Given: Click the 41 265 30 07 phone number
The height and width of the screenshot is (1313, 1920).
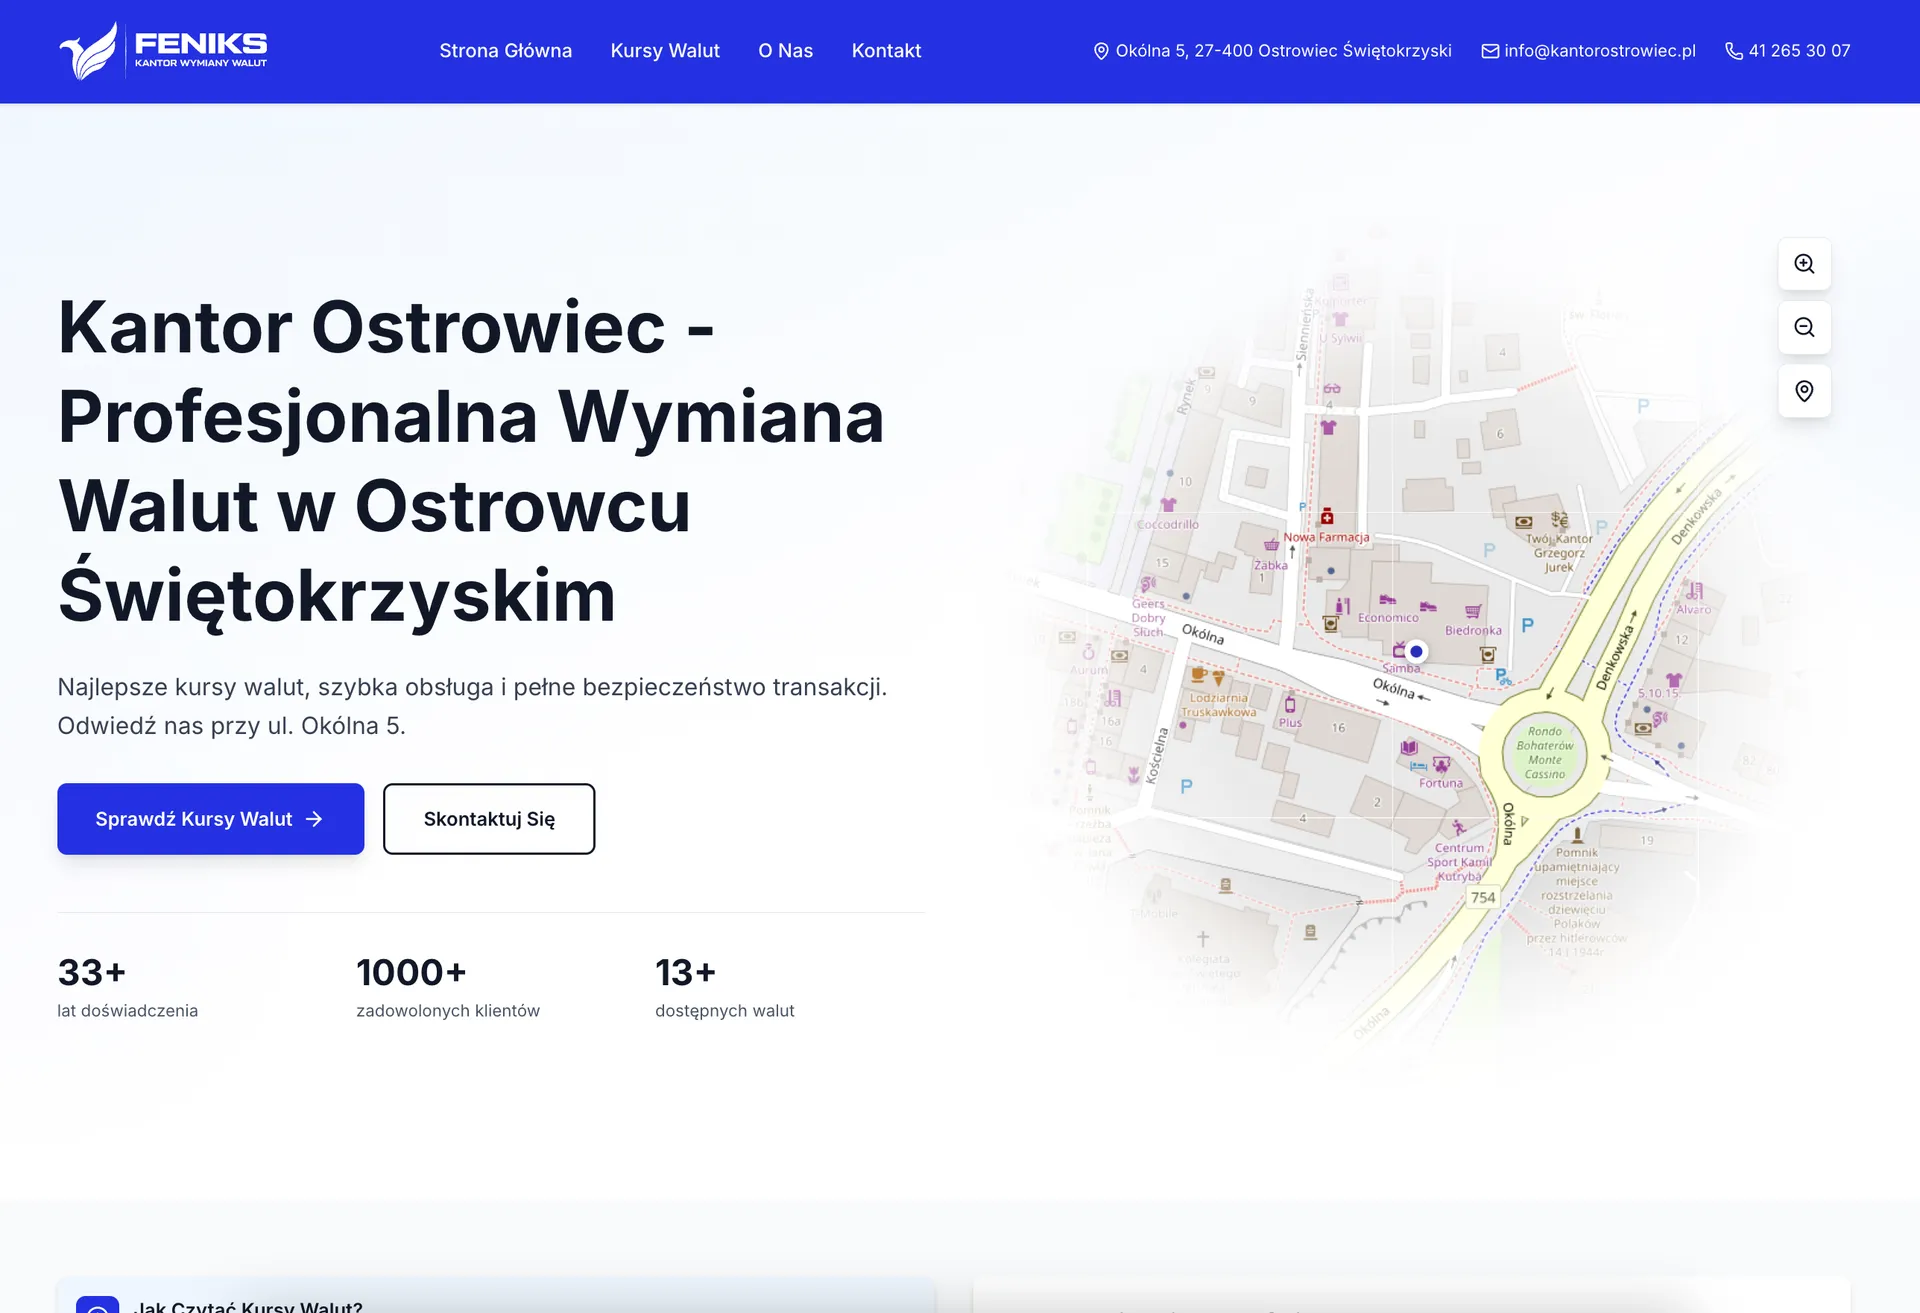Looking at the screenshot, I should pos(1799,51).
